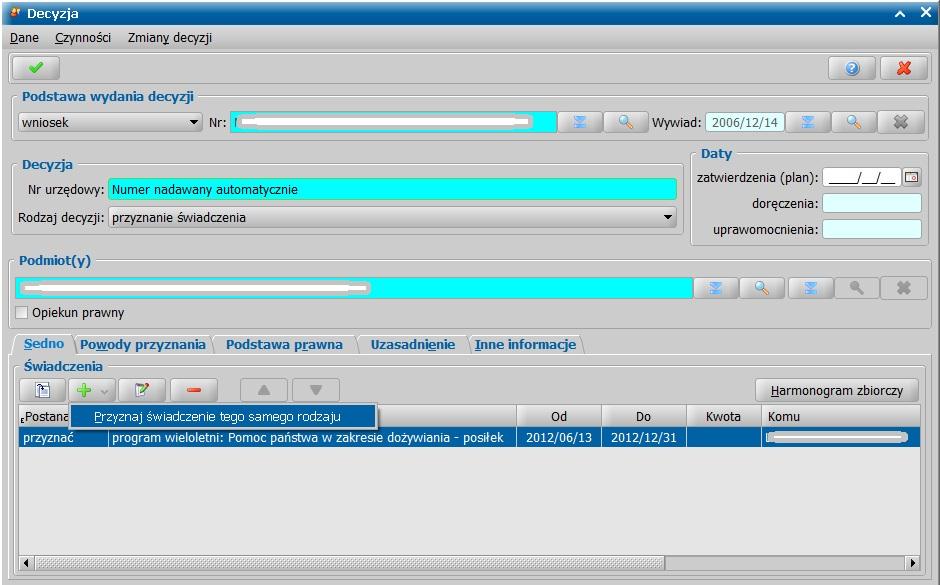Click 2012/06/13 start date cell
The height and width of the screenshot is (585, 940).
(x=559, y=438)
